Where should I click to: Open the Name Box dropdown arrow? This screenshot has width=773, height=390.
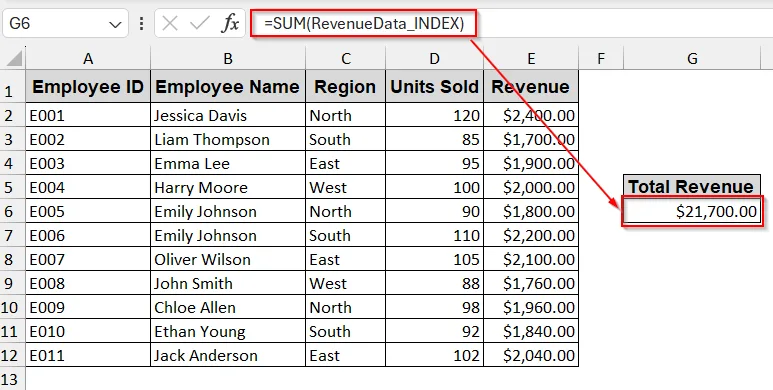pos(115,24)
